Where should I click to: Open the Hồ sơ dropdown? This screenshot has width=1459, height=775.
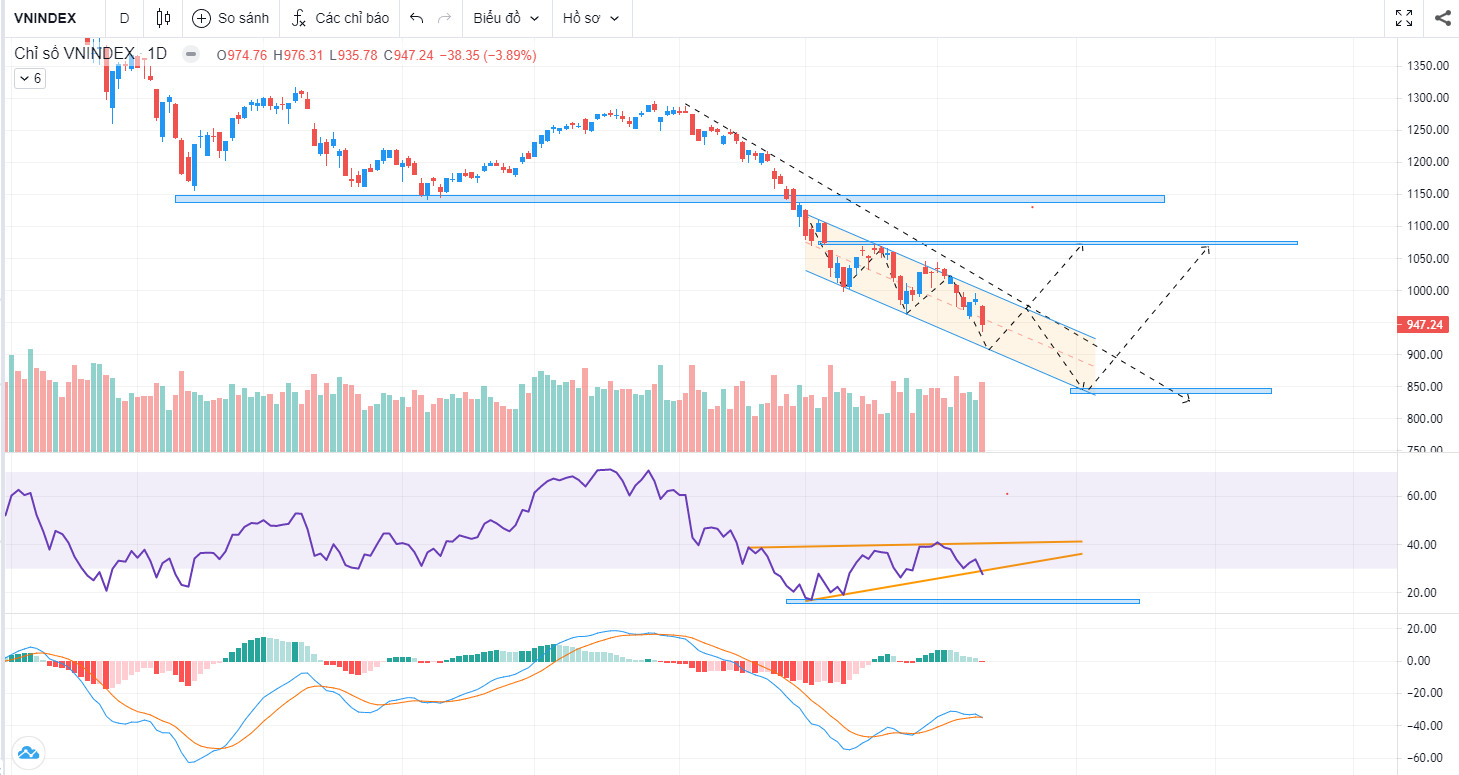[590, 18]
